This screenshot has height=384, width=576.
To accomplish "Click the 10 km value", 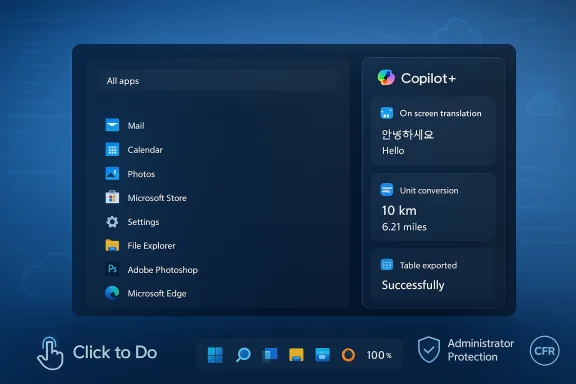I will point(399,211).
